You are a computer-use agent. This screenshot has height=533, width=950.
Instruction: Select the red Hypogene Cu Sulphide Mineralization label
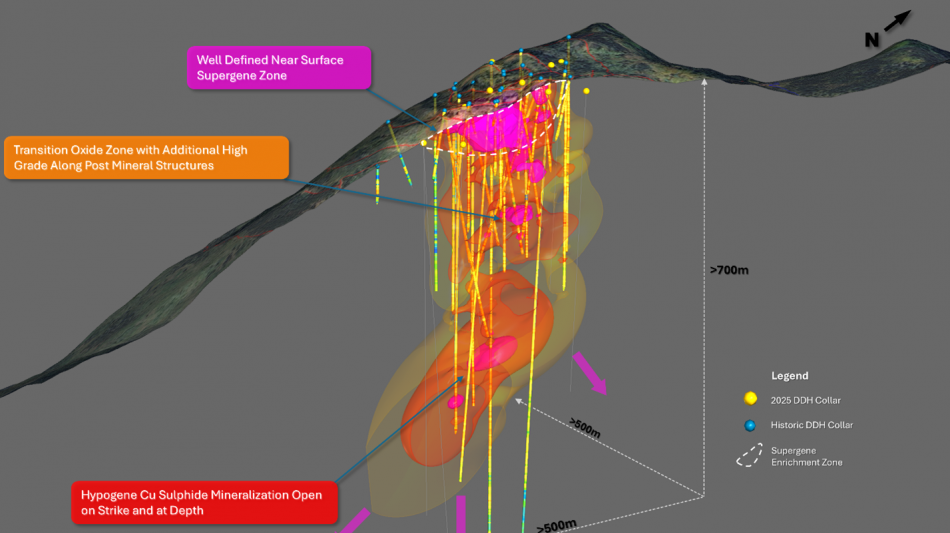pyautogui.click(x=203, y=502)
